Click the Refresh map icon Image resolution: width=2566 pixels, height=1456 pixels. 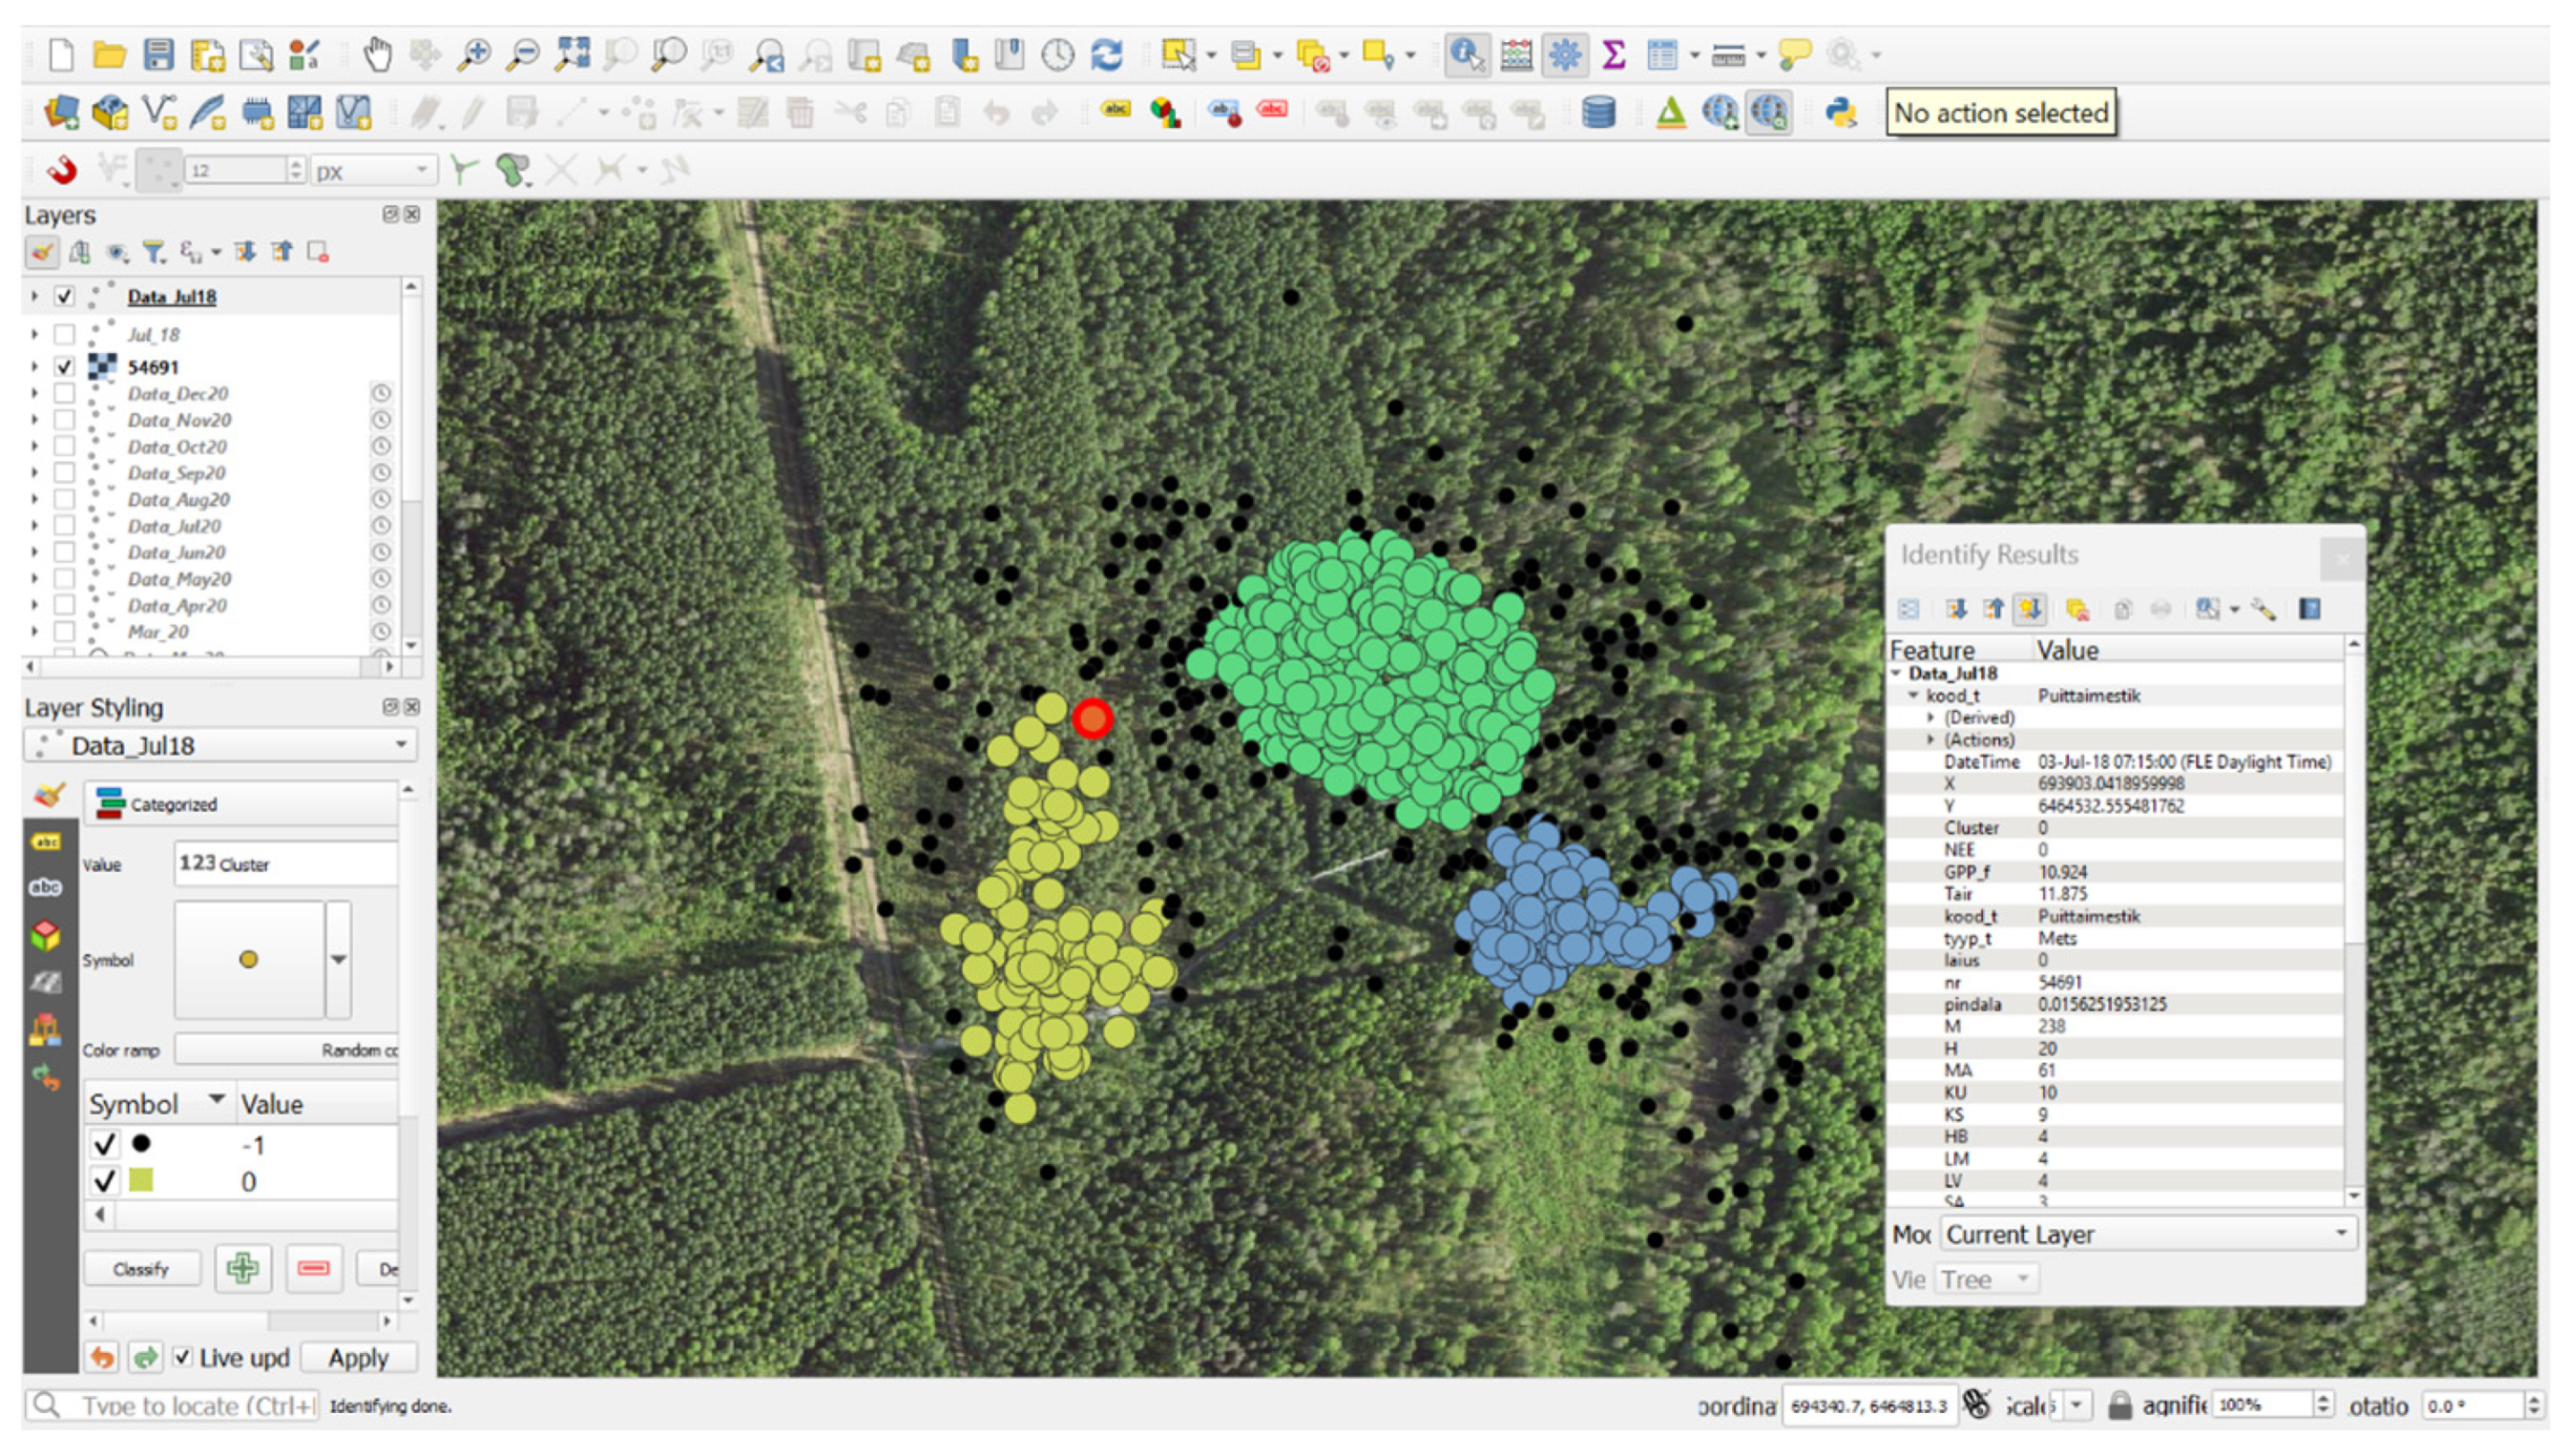tap(1106, 54)
